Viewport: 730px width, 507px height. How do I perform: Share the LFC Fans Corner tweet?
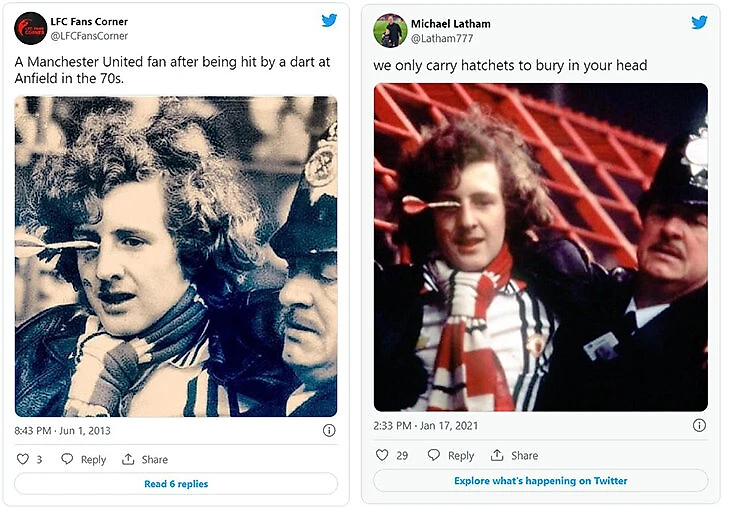point(145,459)
